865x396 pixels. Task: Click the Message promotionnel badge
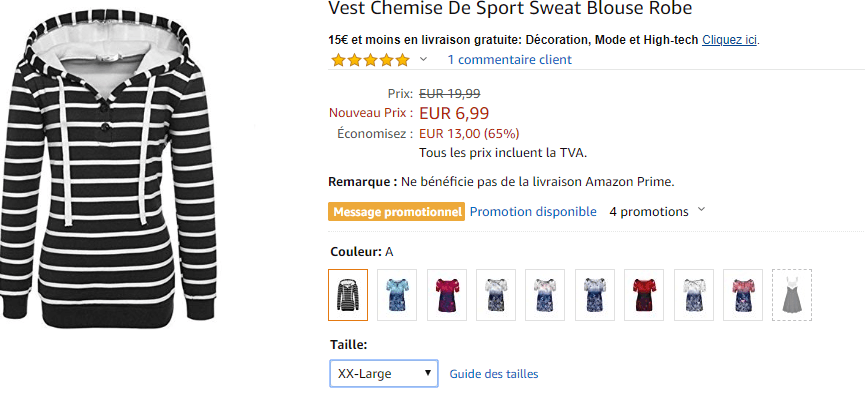pos(396,212)
